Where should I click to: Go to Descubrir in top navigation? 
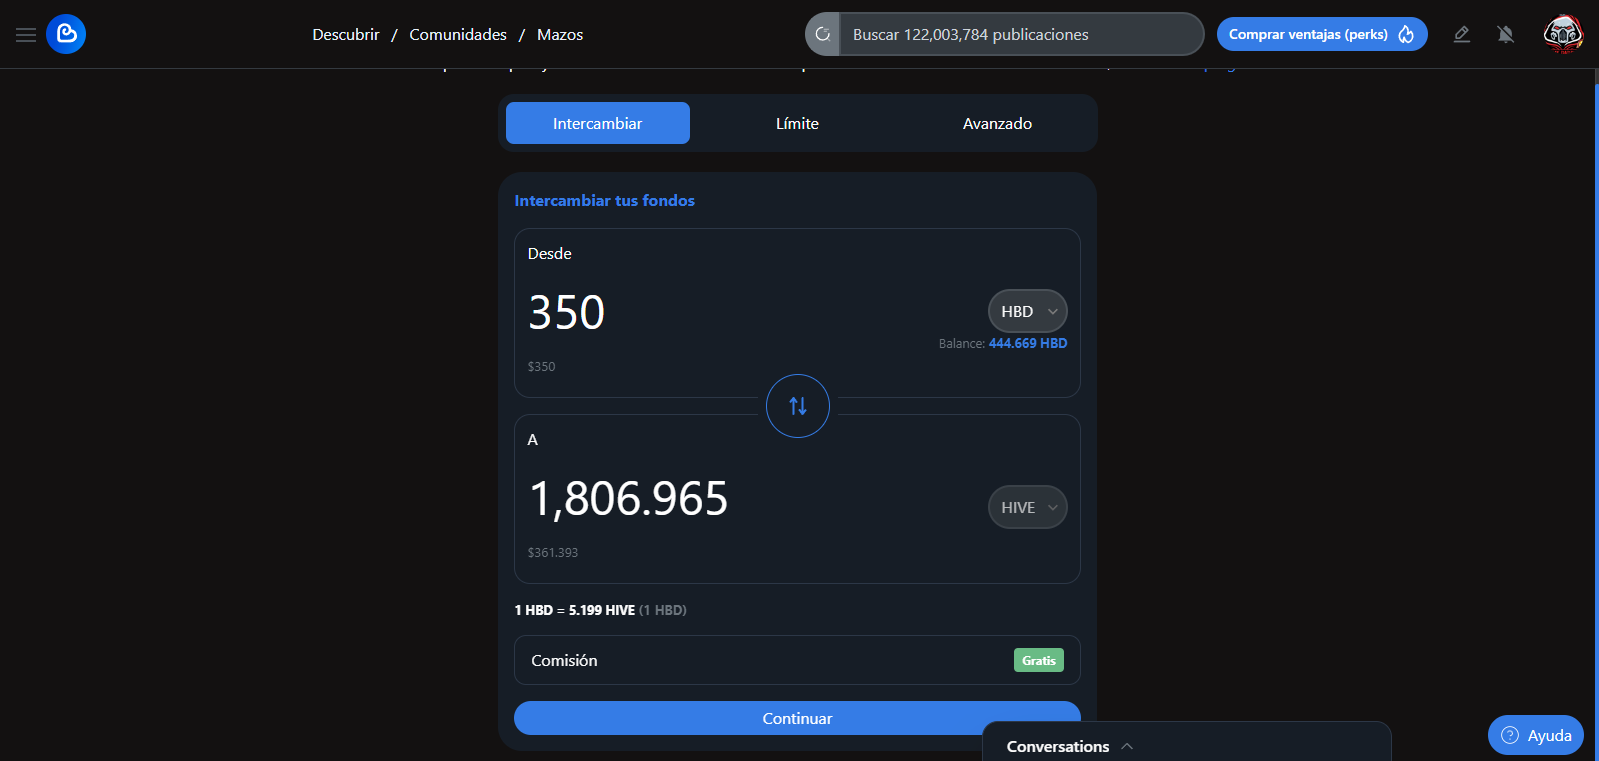(x=346, y=34)
